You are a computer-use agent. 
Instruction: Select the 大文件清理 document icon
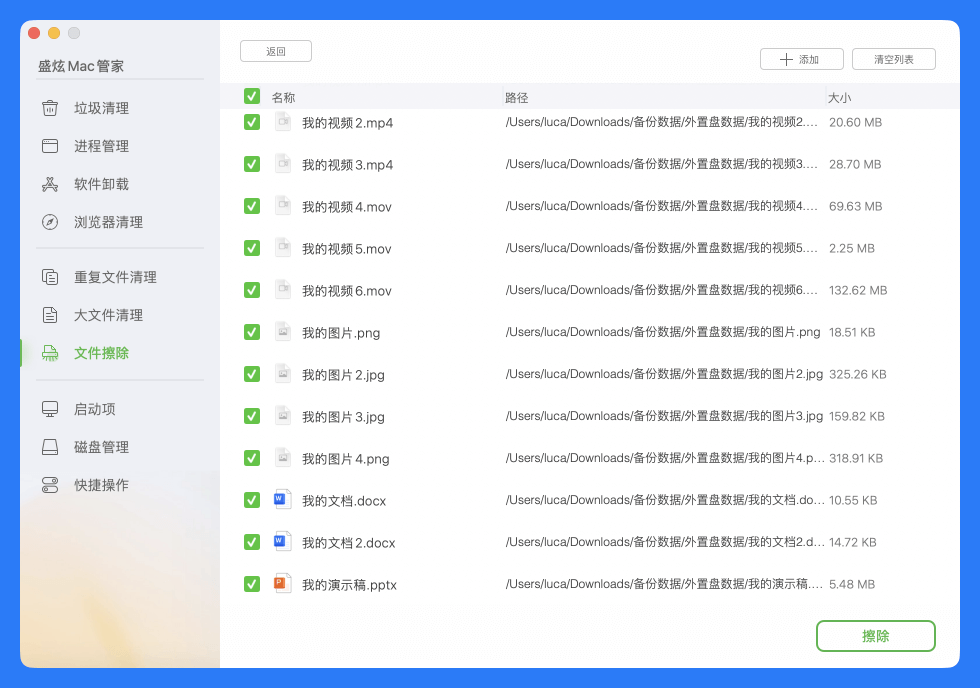[49, 314]
